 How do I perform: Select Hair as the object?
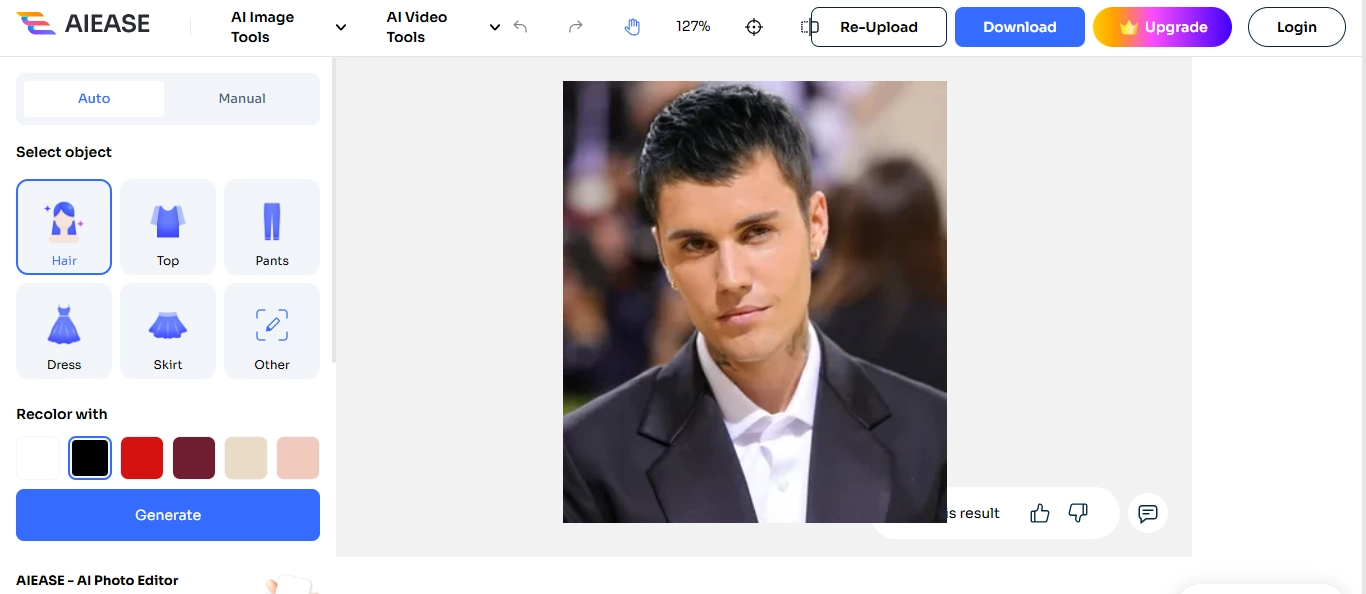(64, 227)
